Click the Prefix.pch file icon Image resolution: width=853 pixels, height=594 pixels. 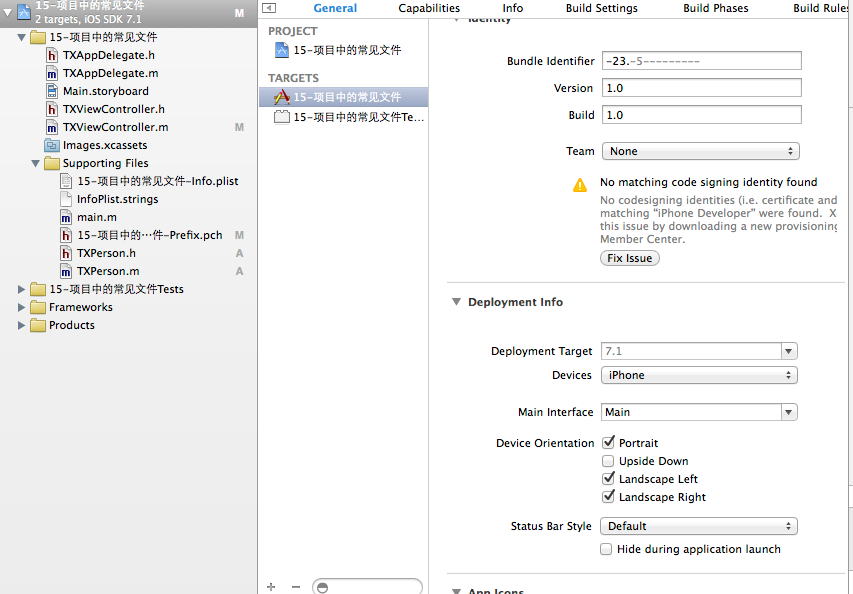[x=66, y=236]
